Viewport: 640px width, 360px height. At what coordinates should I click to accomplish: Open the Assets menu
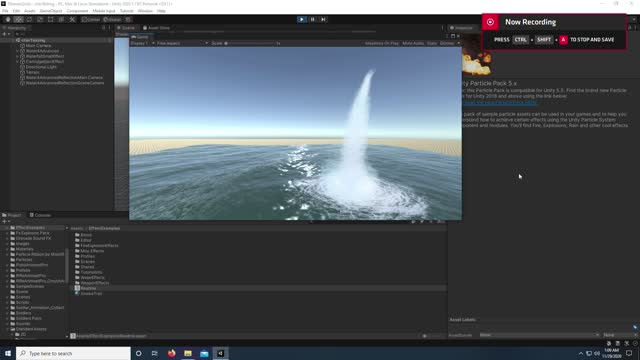pyautogui.click(x=30, y=11)
